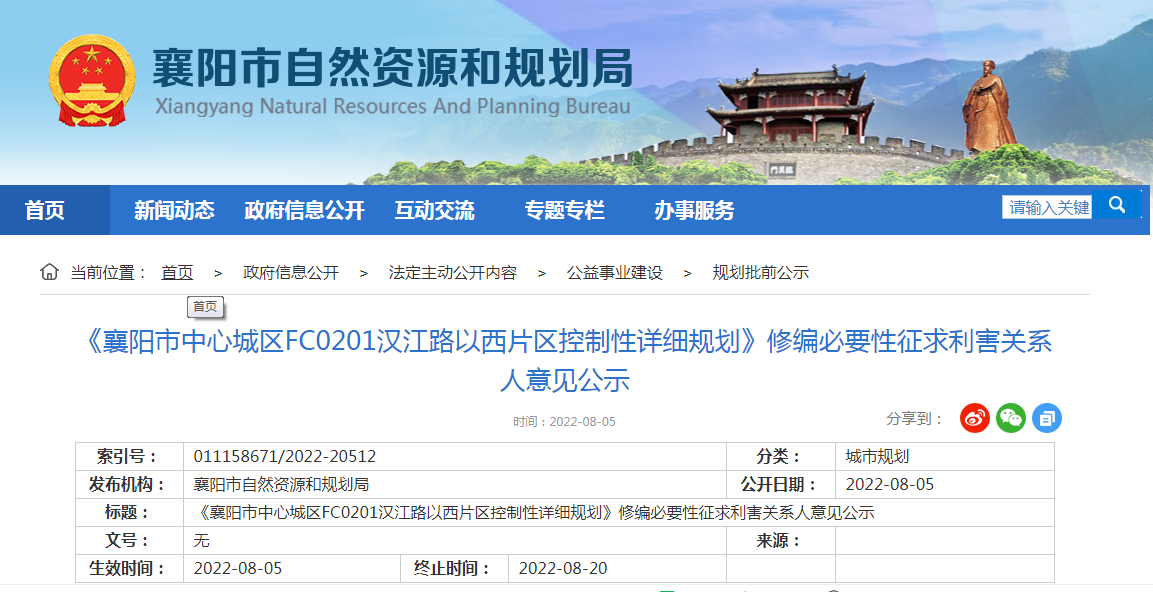The height and width of the screenshot is (592, 1153).
Task: Open the 新闻动态 navigation menu
Action: click(x=174, y=210)
